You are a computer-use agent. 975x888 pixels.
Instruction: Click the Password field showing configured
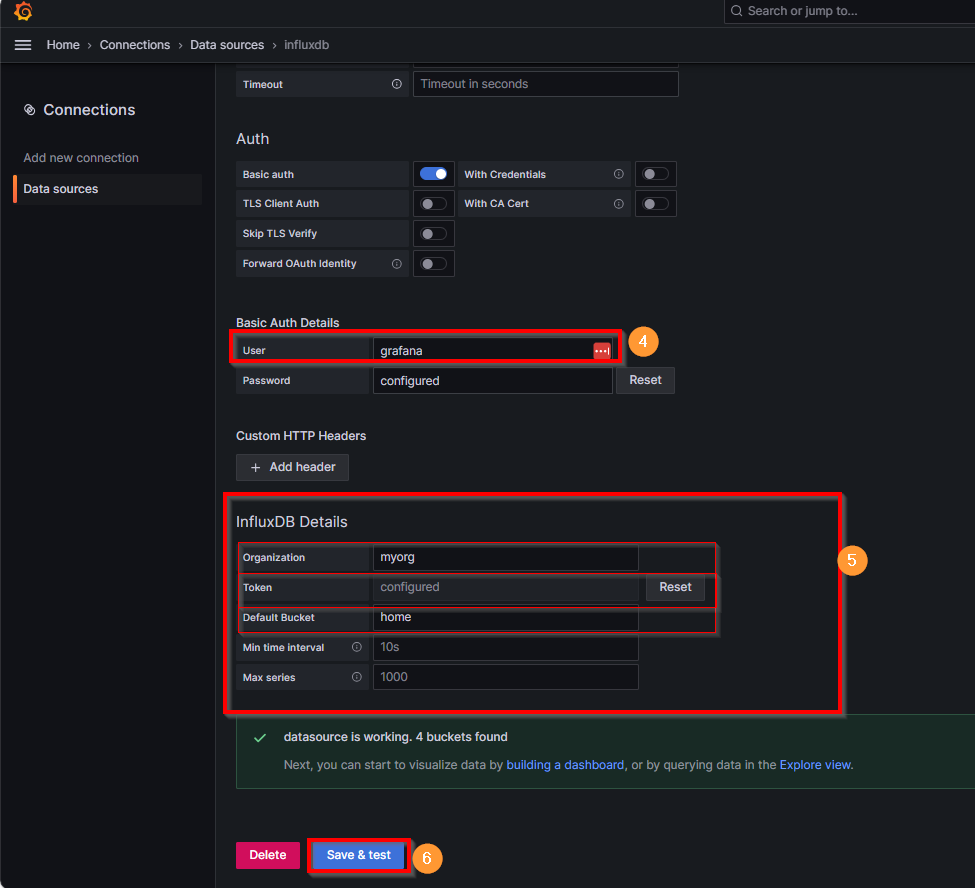(x=492, y=381)
